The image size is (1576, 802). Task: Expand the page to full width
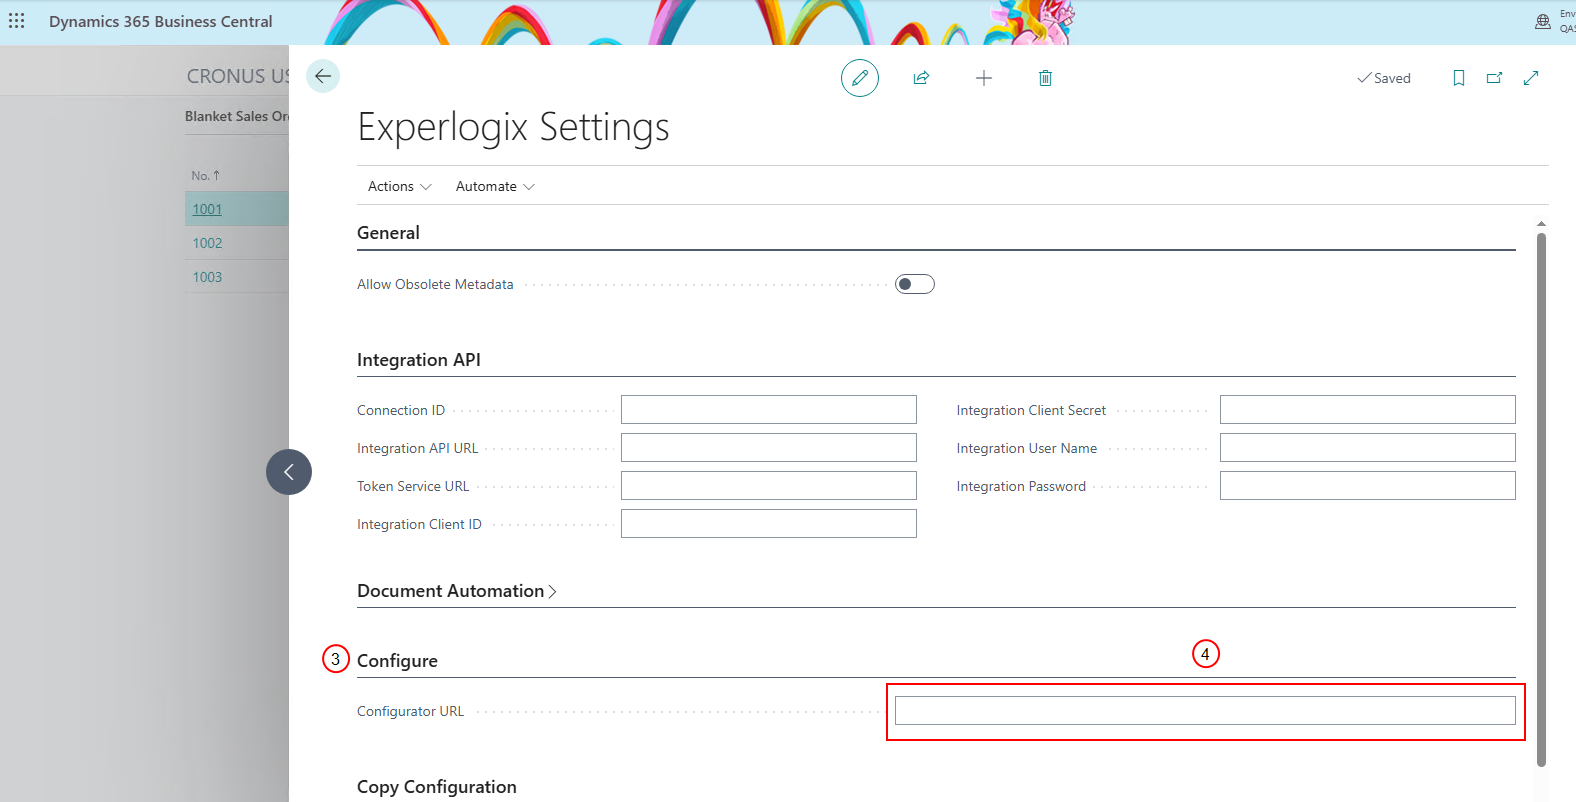click(1531, 78)
